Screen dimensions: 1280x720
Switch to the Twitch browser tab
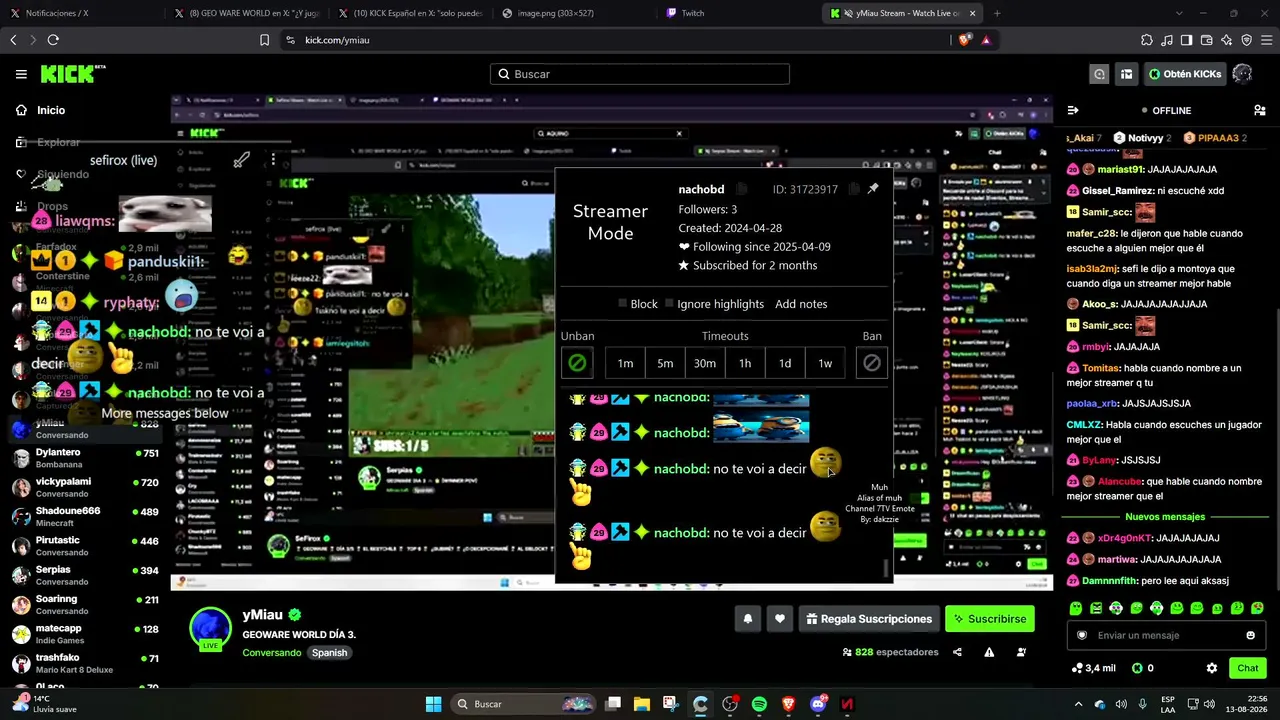[x=740, y=13]
